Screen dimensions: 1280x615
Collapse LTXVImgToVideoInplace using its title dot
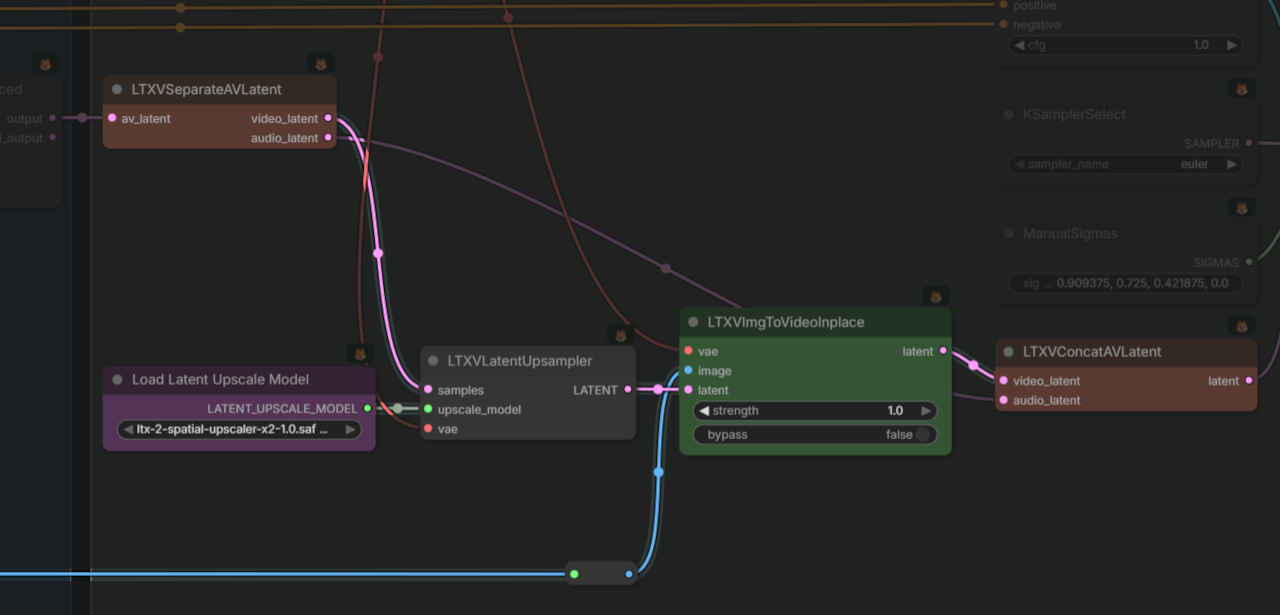(x=693, y=322)
